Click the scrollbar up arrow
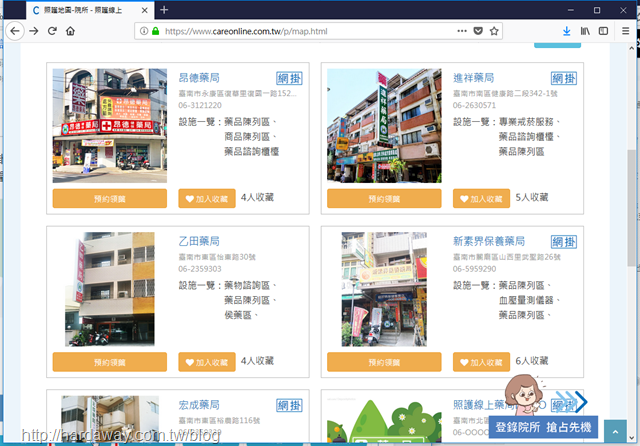The width and height of the screenshot is (640, 446). coord(631,48)
